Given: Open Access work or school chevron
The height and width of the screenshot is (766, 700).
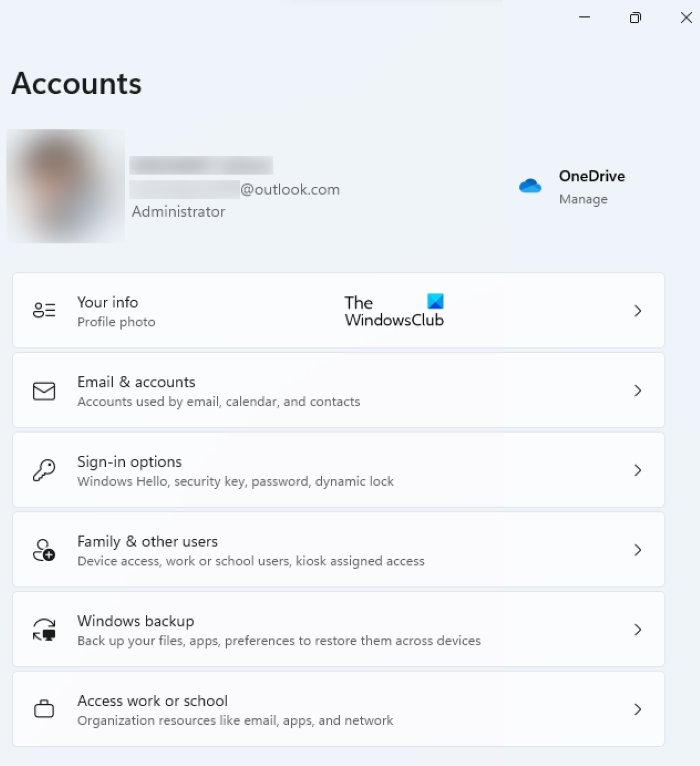Looking at the screenshot, I should (x=638, y=709).
